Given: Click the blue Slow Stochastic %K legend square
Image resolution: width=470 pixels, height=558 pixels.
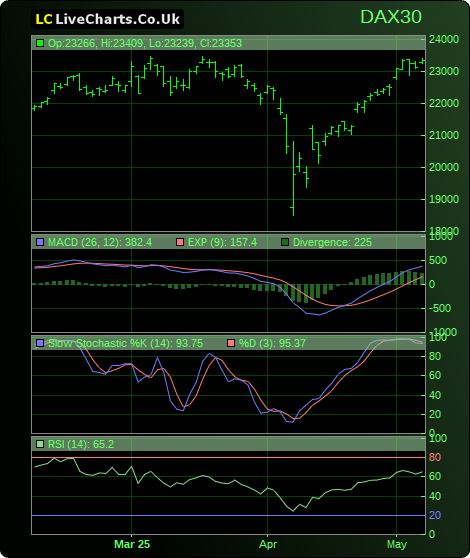Looking at the screenshot, I should pyautogui.click(x=40, y=343).
